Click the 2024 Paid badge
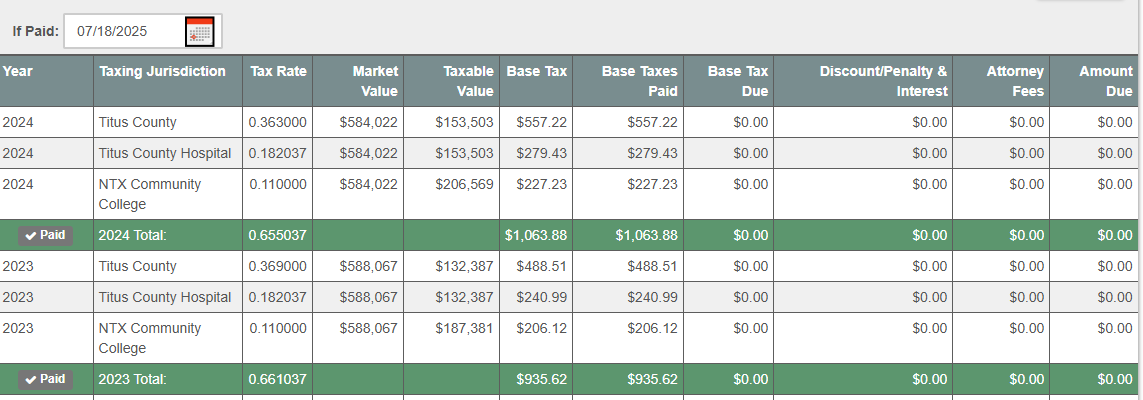This screenshot has height=400, width=1143. tap(46, 235)
